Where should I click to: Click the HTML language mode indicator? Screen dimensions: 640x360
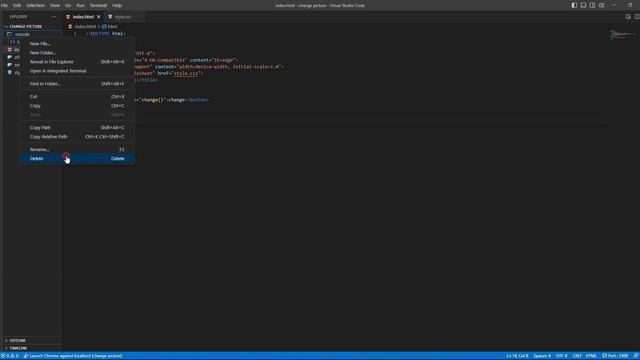point(591,356)
